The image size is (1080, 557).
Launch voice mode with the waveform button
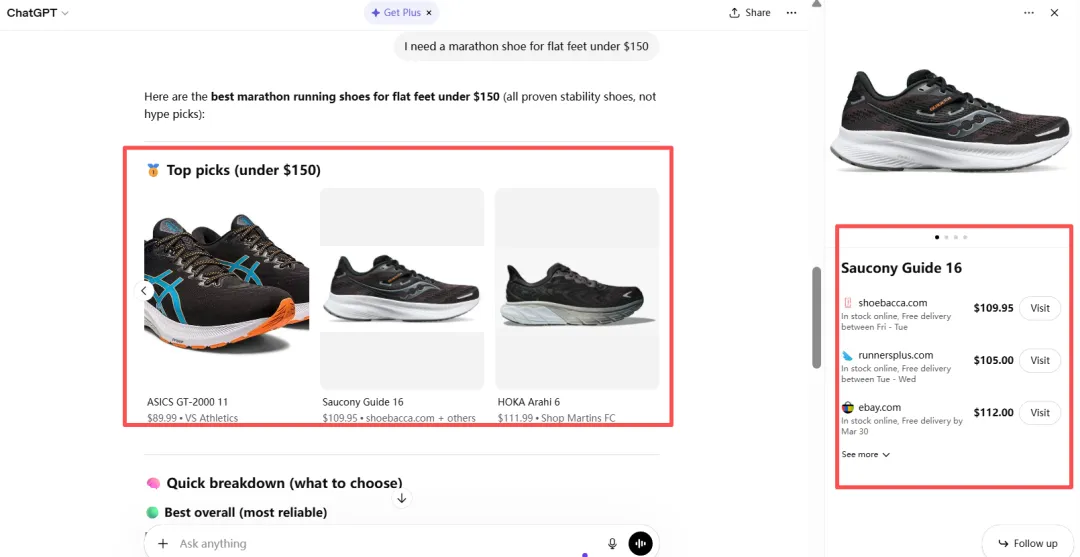point(640,544)
